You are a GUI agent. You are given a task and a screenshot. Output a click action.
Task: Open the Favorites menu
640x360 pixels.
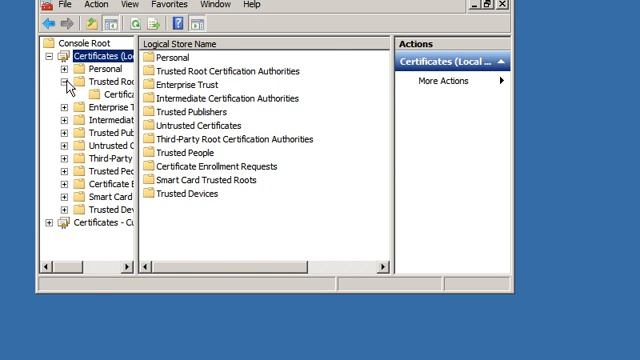169,4
